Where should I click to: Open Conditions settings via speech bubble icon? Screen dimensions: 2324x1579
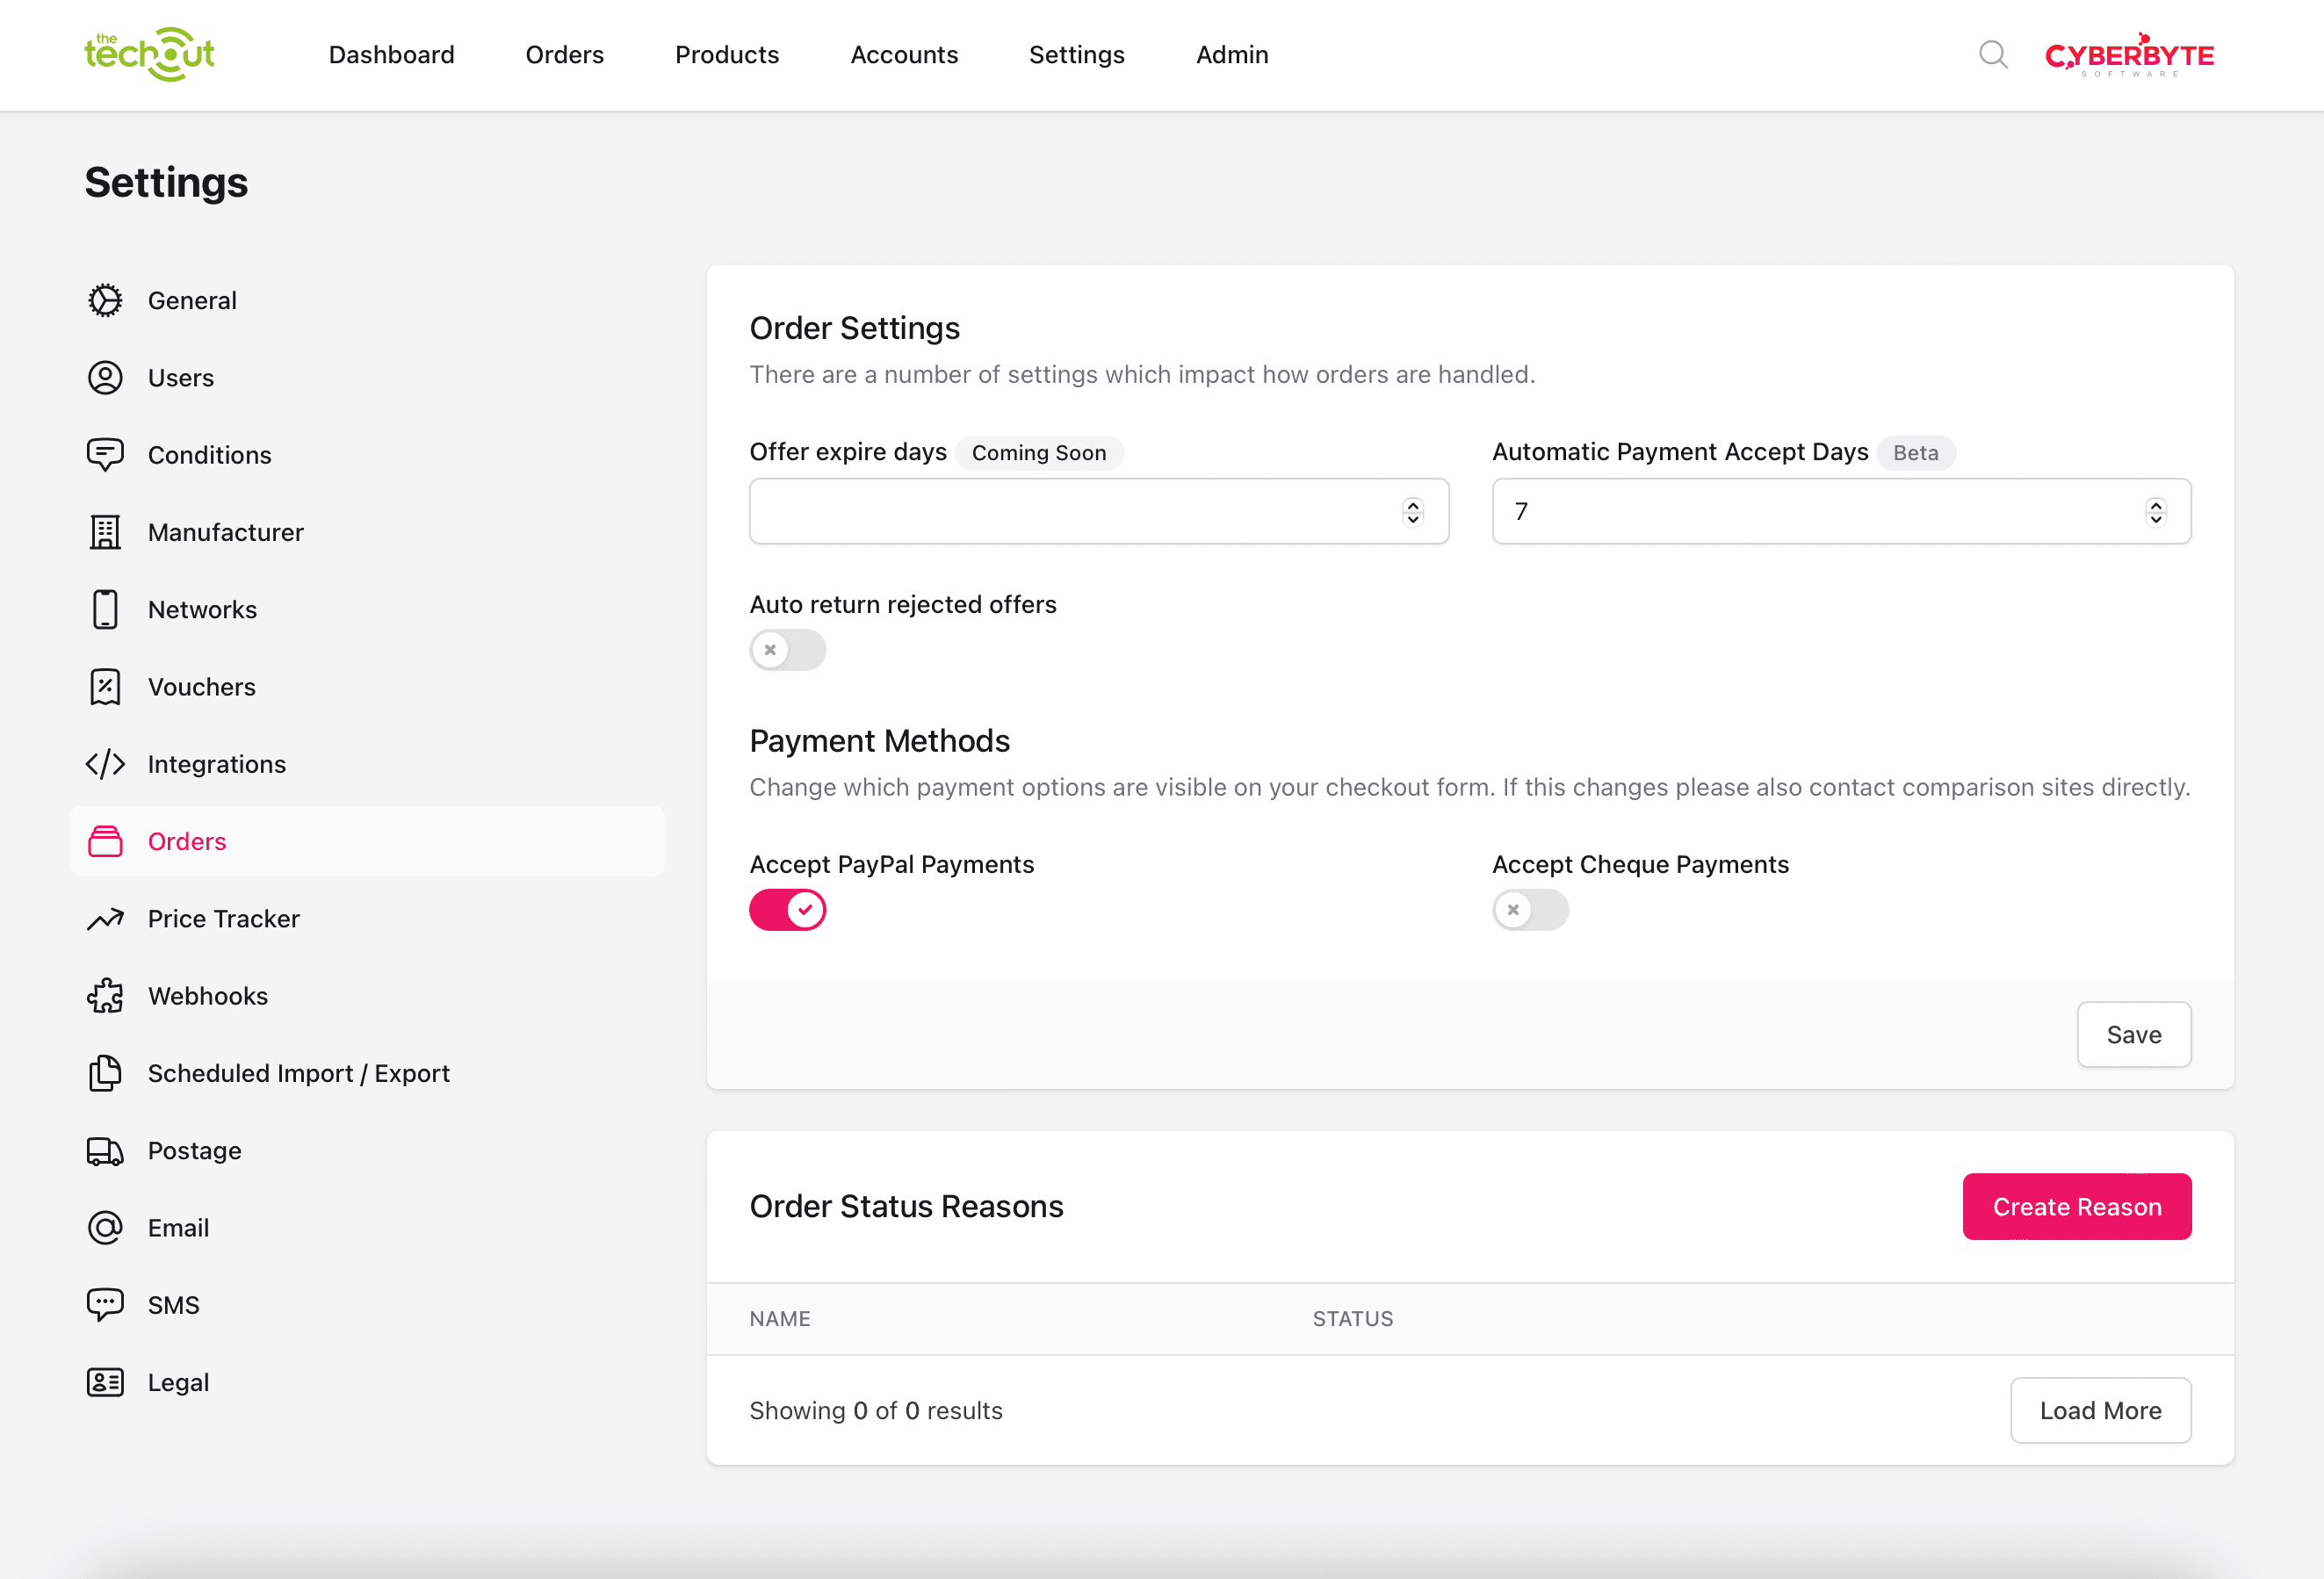[x=105, y=455]
